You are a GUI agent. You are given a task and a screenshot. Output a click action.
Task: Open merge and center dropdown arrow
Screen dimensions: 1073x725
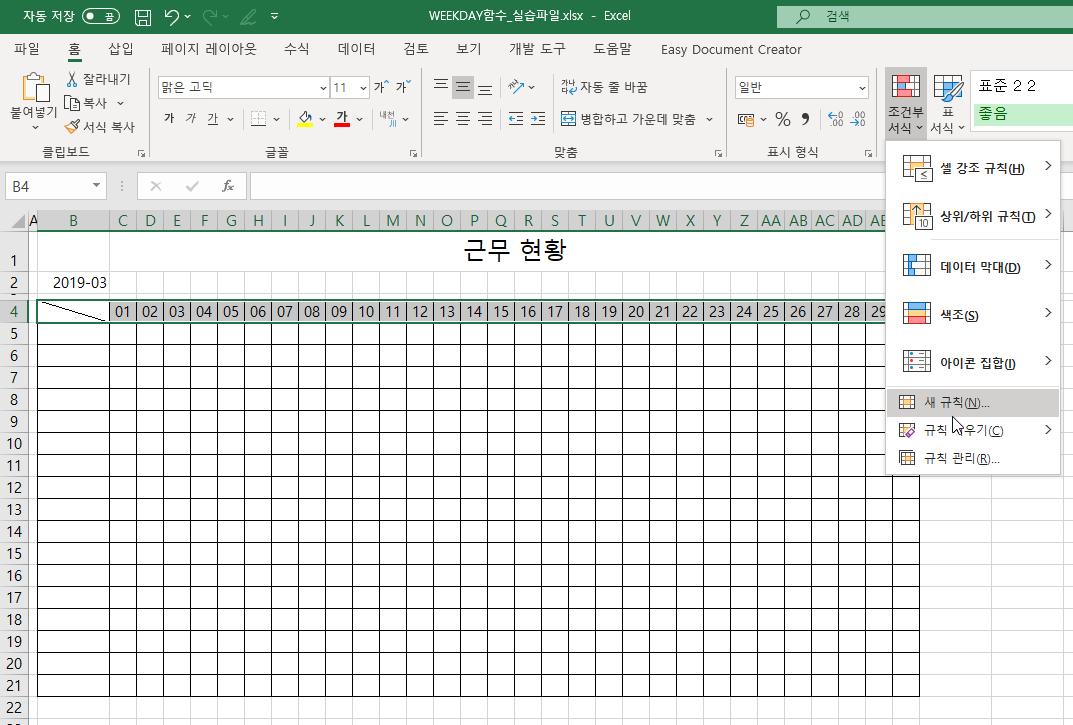tap(710, 119)
